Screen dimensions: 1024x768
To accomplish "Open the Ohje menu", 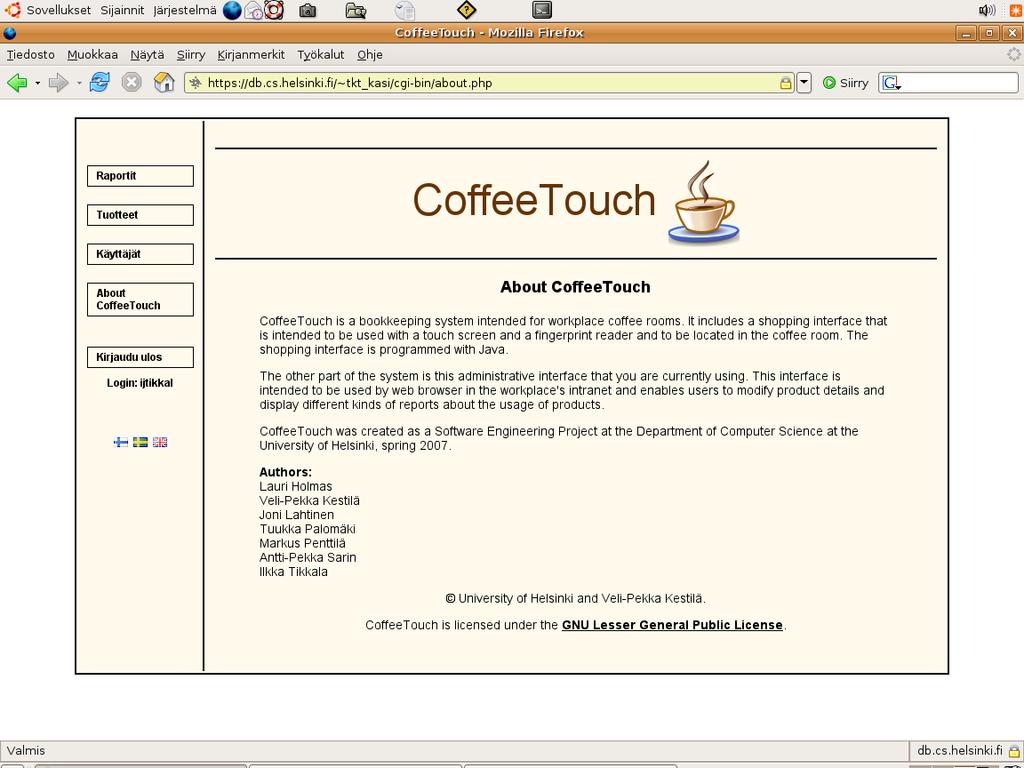I will pos(370,55).
